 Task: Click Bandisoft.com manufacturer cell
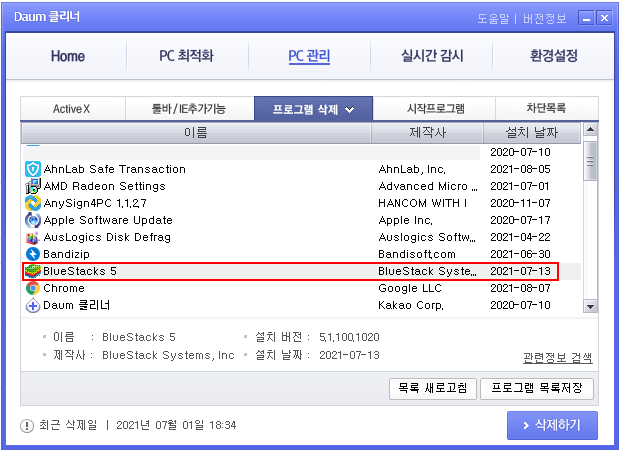[x=417, y=254]
